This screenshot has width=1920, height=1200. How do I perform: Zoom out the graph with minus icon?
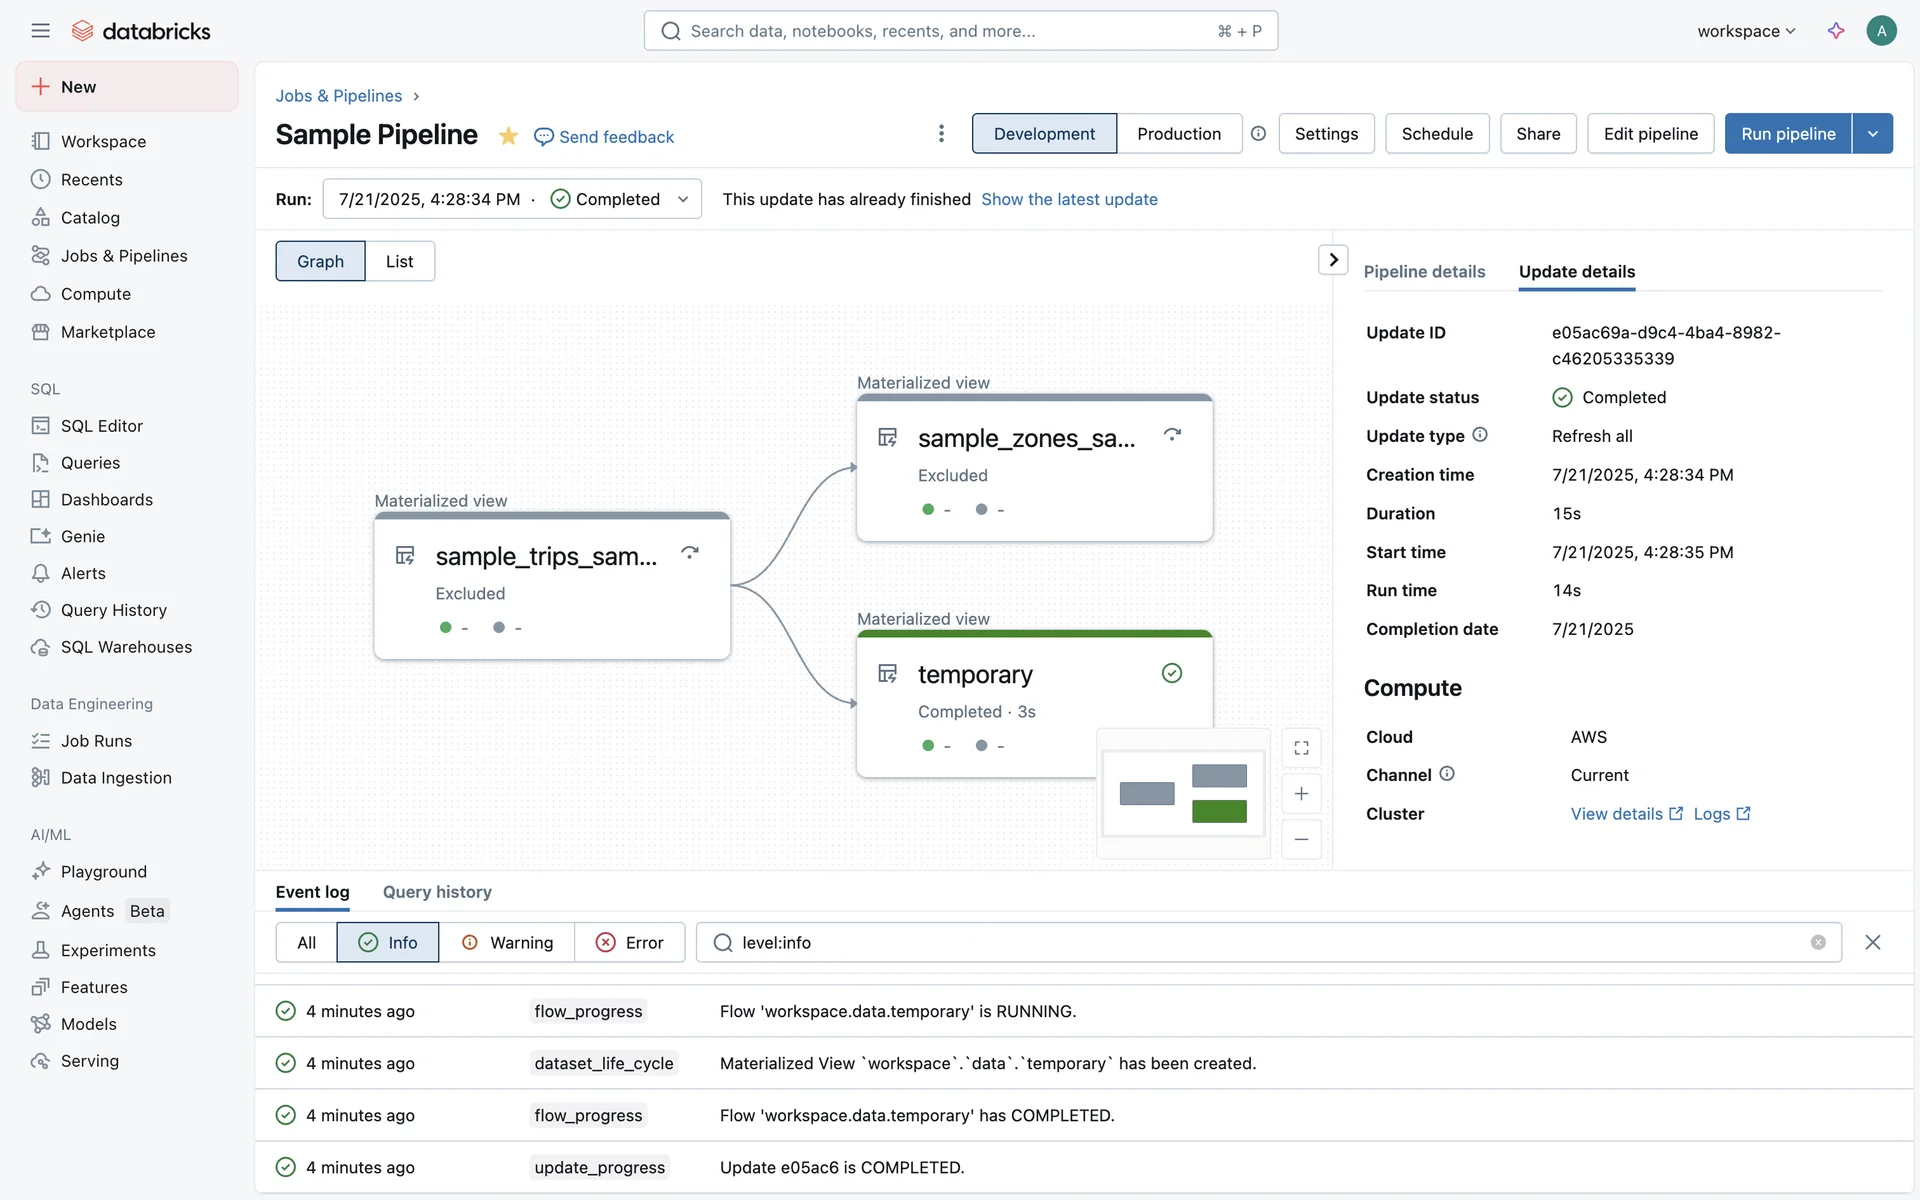tap(1301, 839)
